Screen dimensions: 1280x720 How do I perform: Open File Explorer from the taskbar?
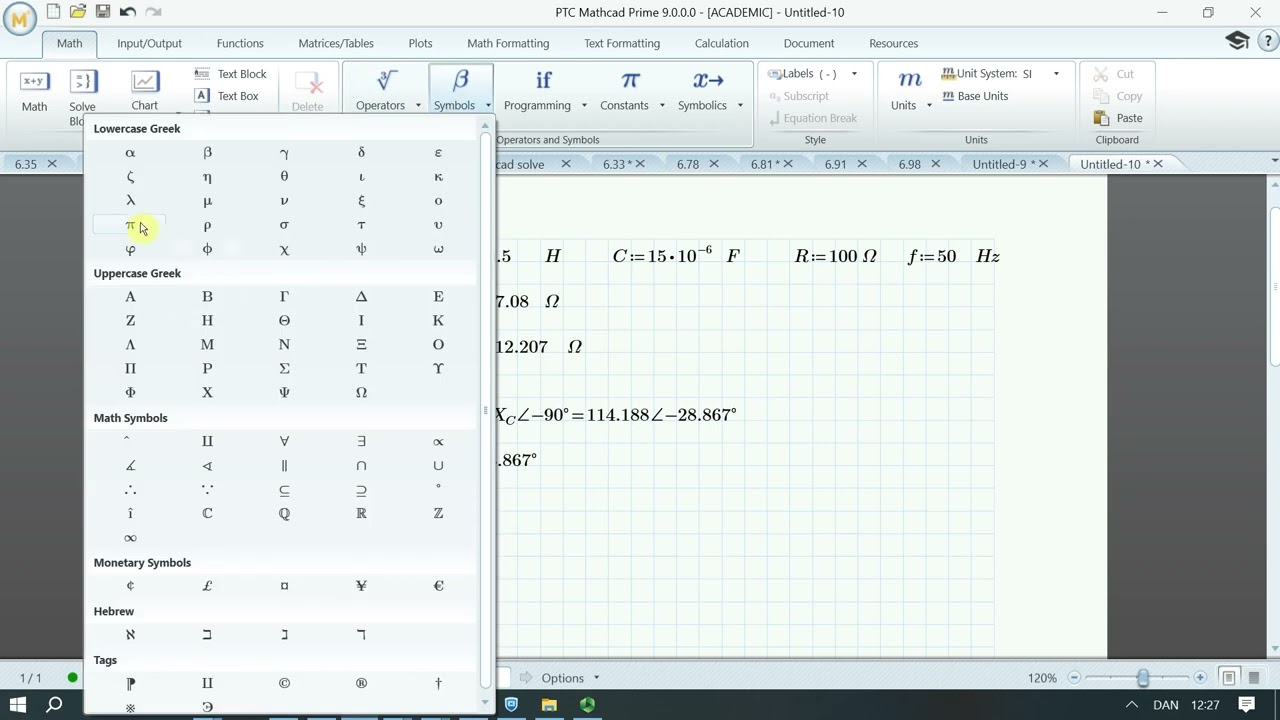pyautogui.click(x=549, y=705)
